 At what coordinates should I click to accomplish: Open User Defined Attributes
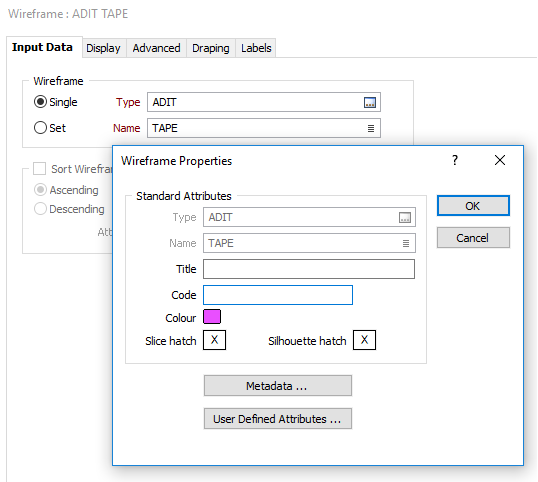278,419
